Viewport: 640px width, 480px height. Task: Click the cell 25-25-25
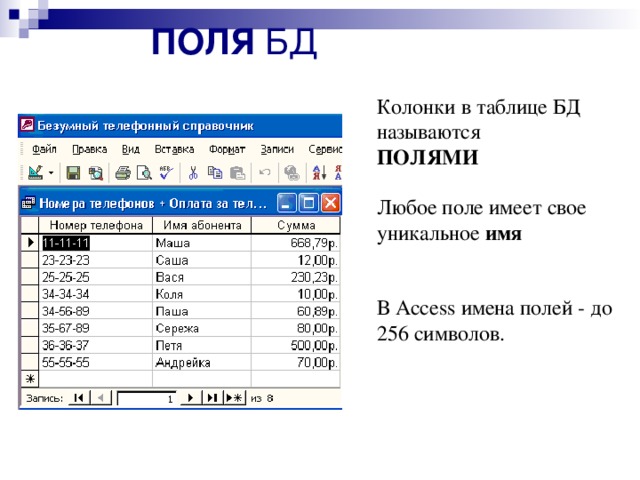pyautogui.click(x=96, y=277)
